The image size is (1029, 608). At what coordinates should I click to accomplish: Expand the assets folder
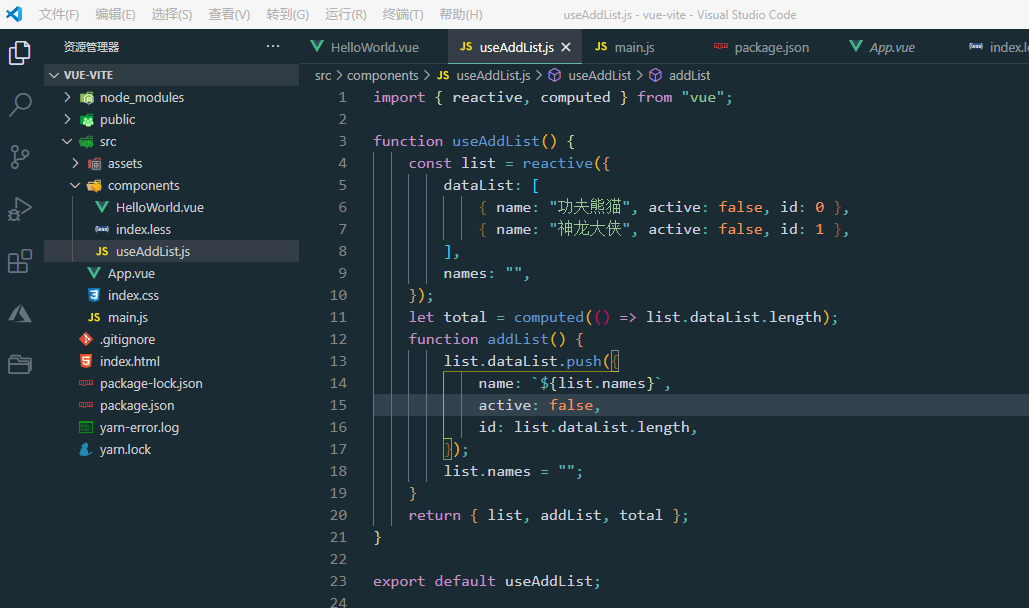tap(75, 163)
